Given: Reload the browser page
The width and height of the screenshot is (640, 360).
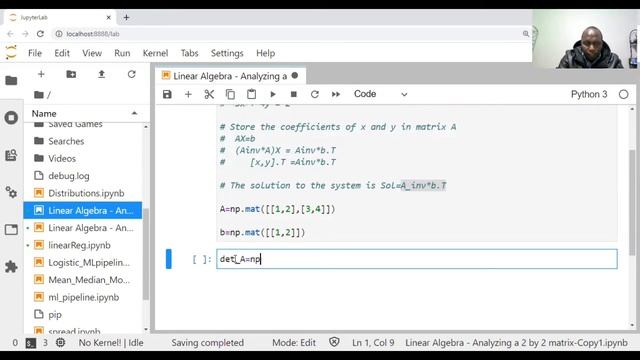Looking at the screenshot, I should point(40,34).
